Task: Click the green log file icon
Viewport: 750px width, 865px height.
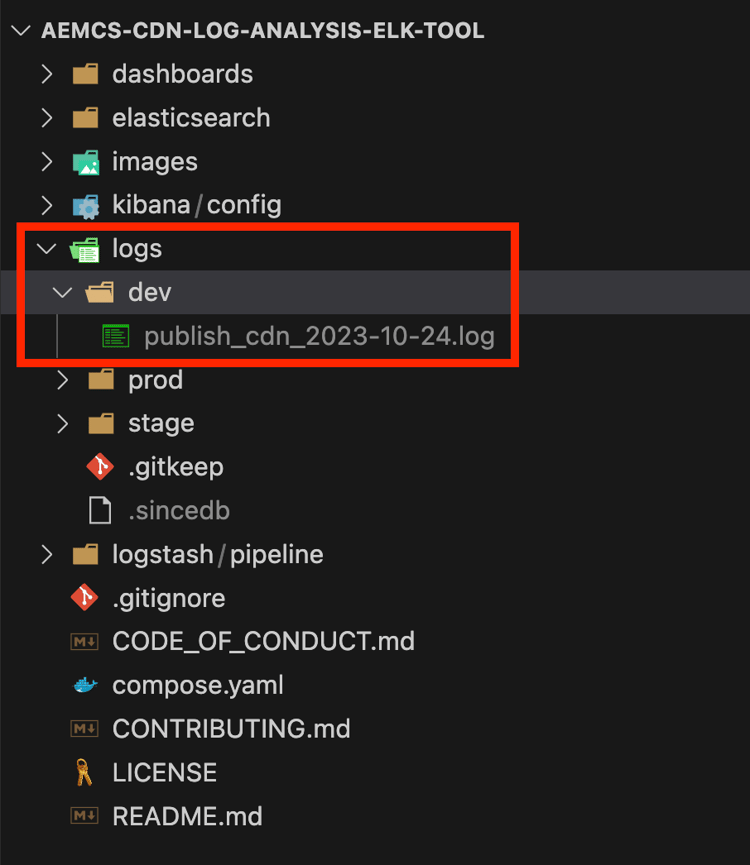Action: point(116,336)
